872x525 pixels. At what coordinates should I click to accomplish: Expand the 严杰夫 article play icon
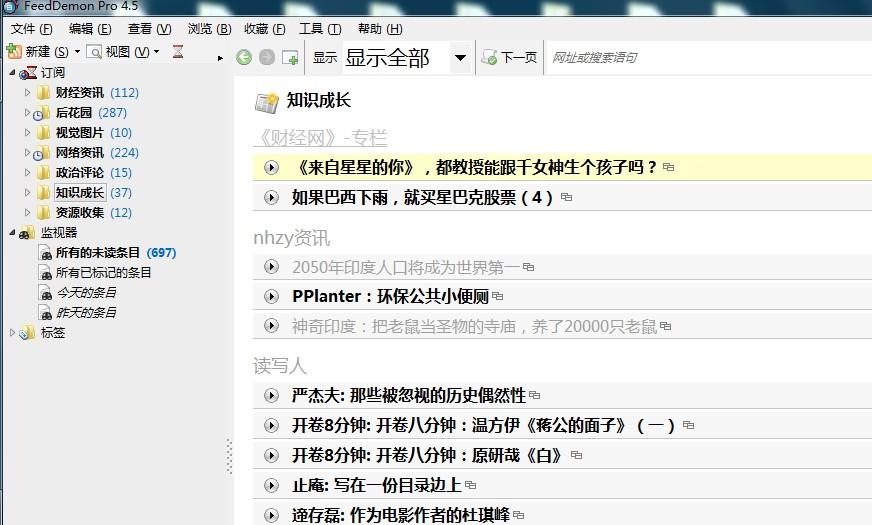point(271,395)
